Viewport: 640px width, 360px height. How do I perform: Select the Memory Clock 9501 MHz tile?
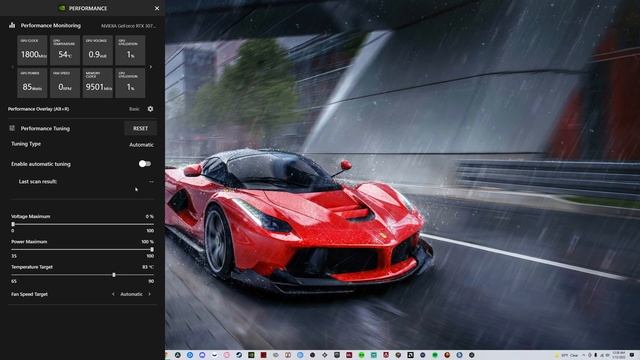(x=98, y=83)
